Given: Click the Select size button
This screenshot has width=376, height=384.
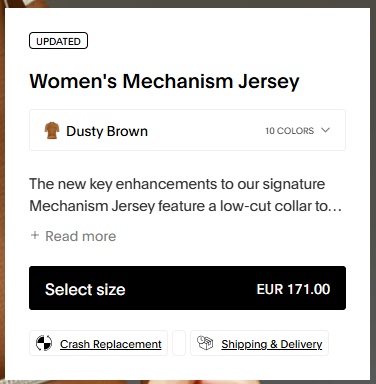Looking at the screenshot, I should click(187, 288).
